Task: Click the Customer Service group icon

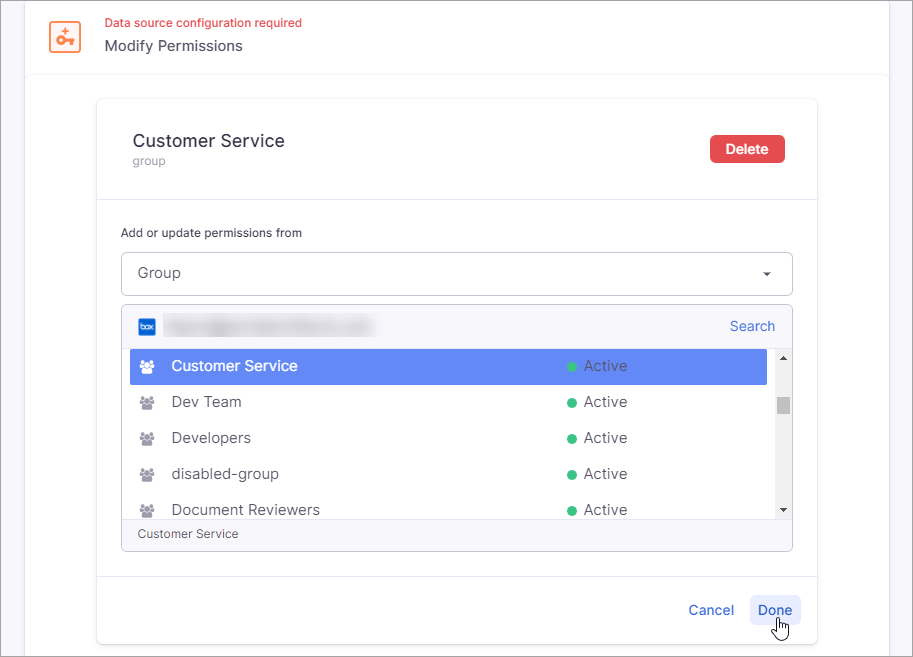Action: (148, 367)
